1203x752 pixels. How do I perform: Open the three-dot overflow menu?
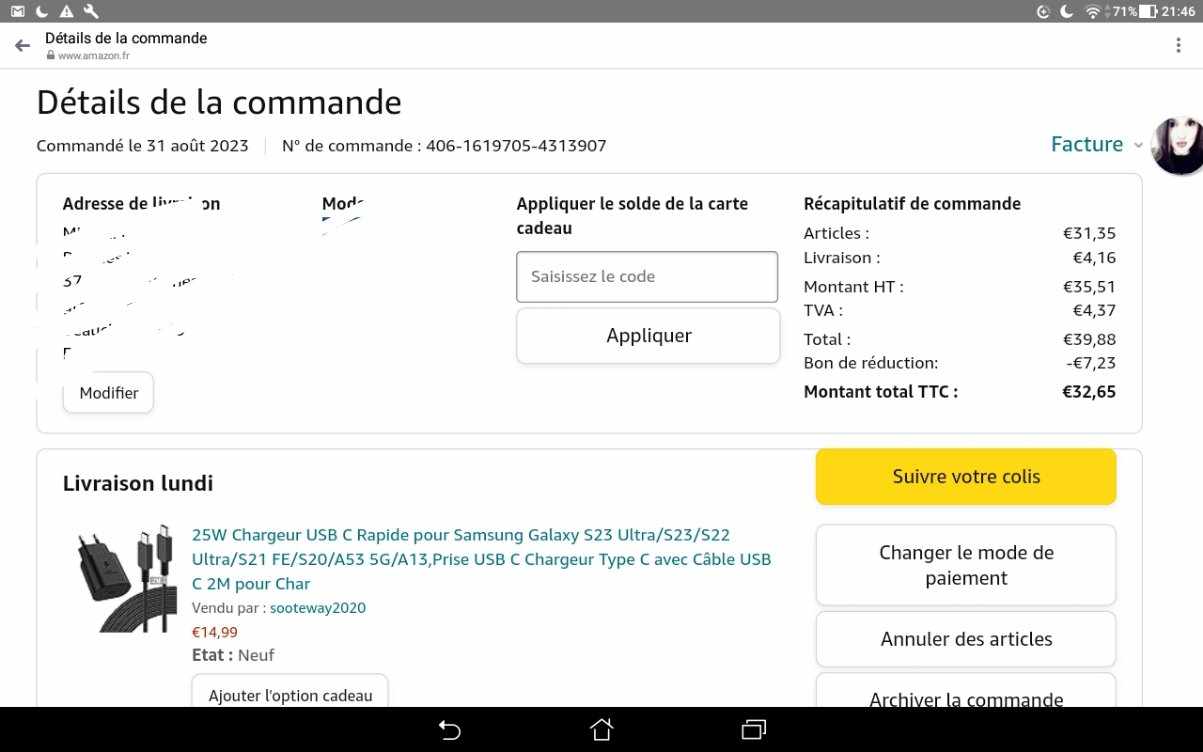[x=1179, y=46]
